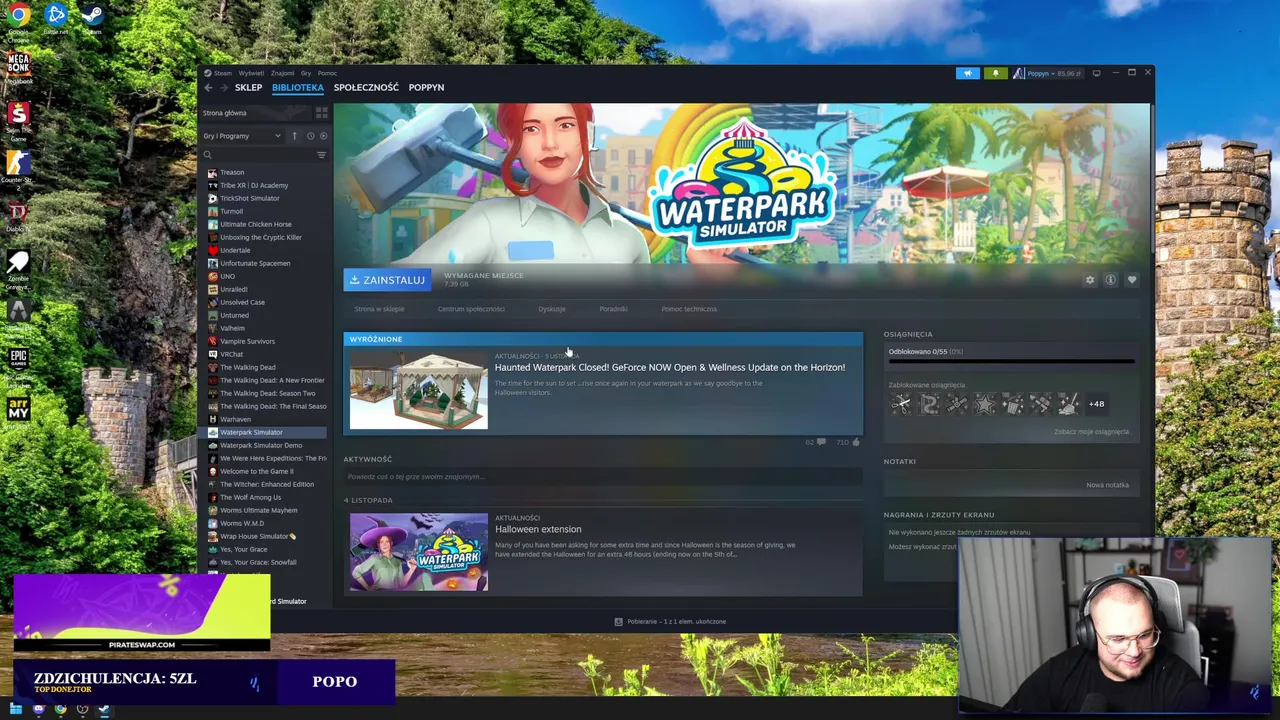This screenshot has width=1280, height=720.
Task: Click the +48 more achievements badge
Action: [1096, 404]
